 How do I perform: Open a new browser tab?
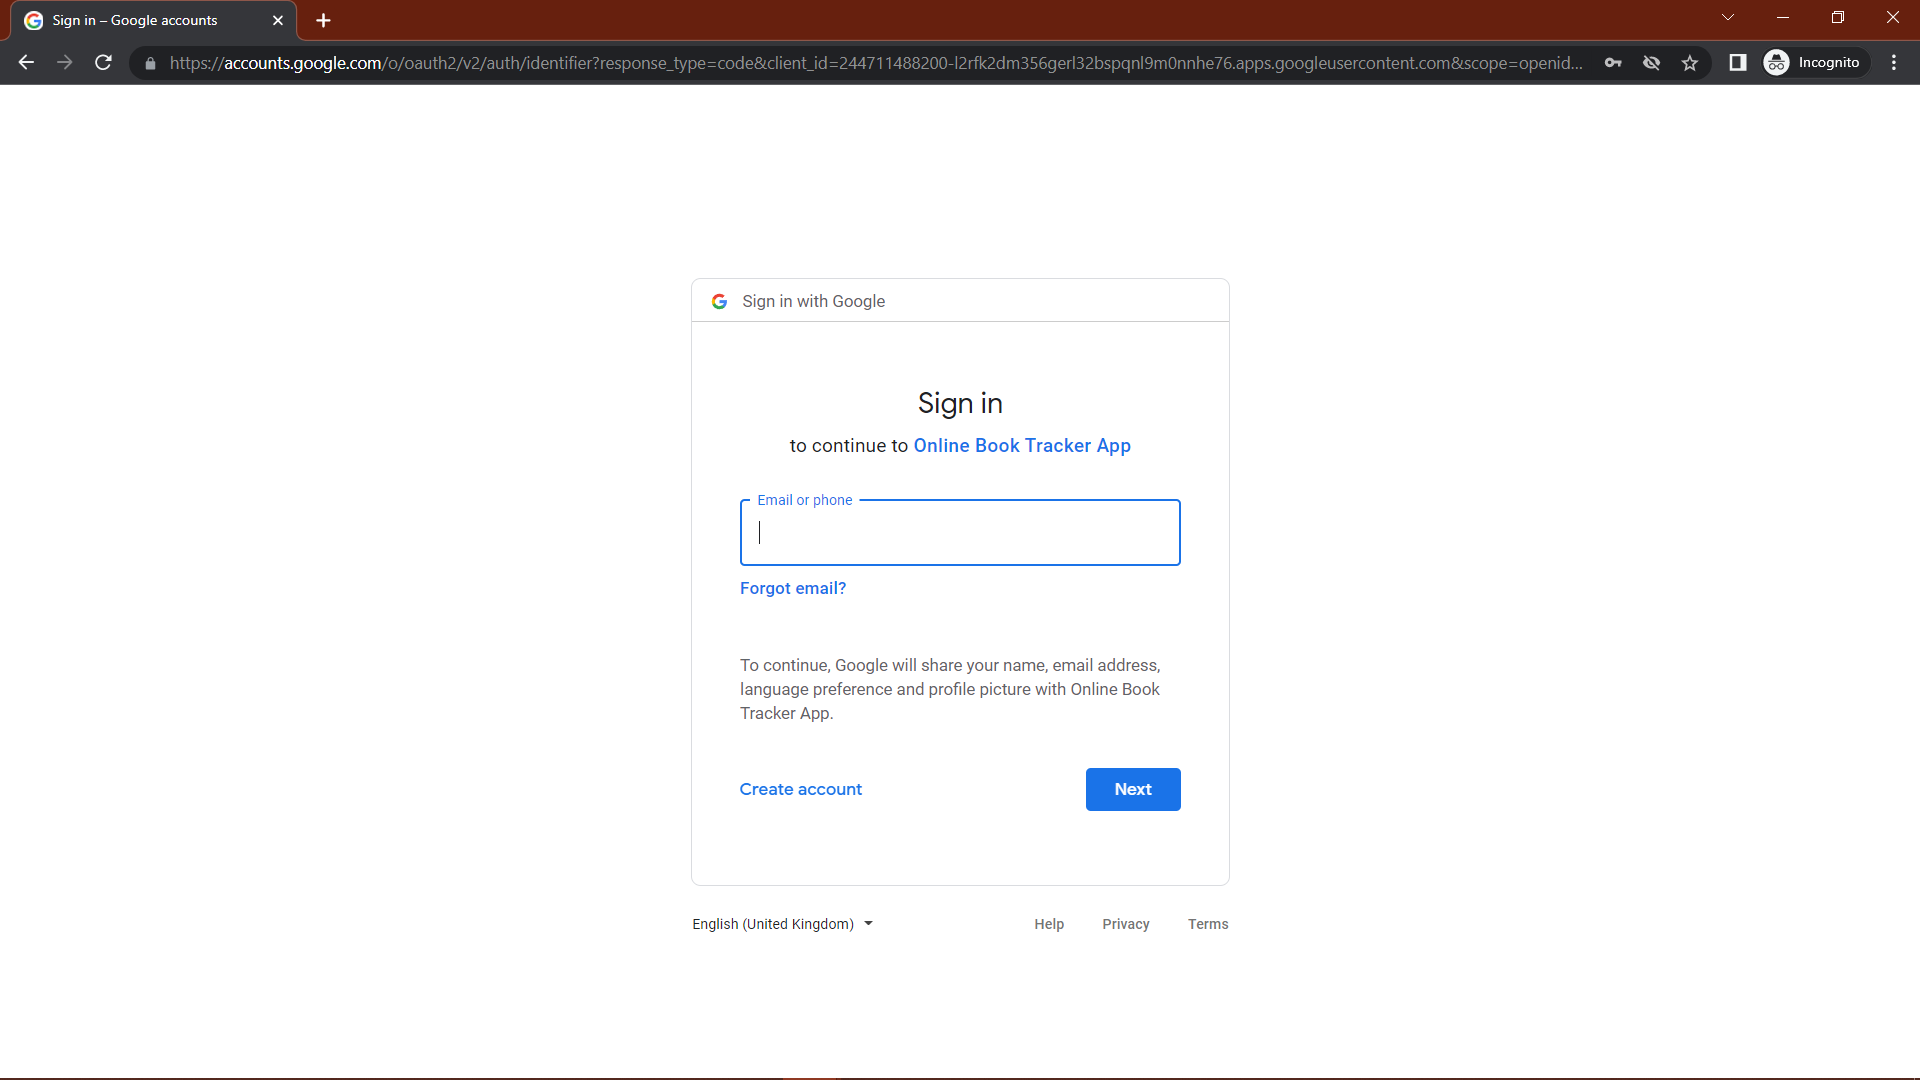(323, 20)
